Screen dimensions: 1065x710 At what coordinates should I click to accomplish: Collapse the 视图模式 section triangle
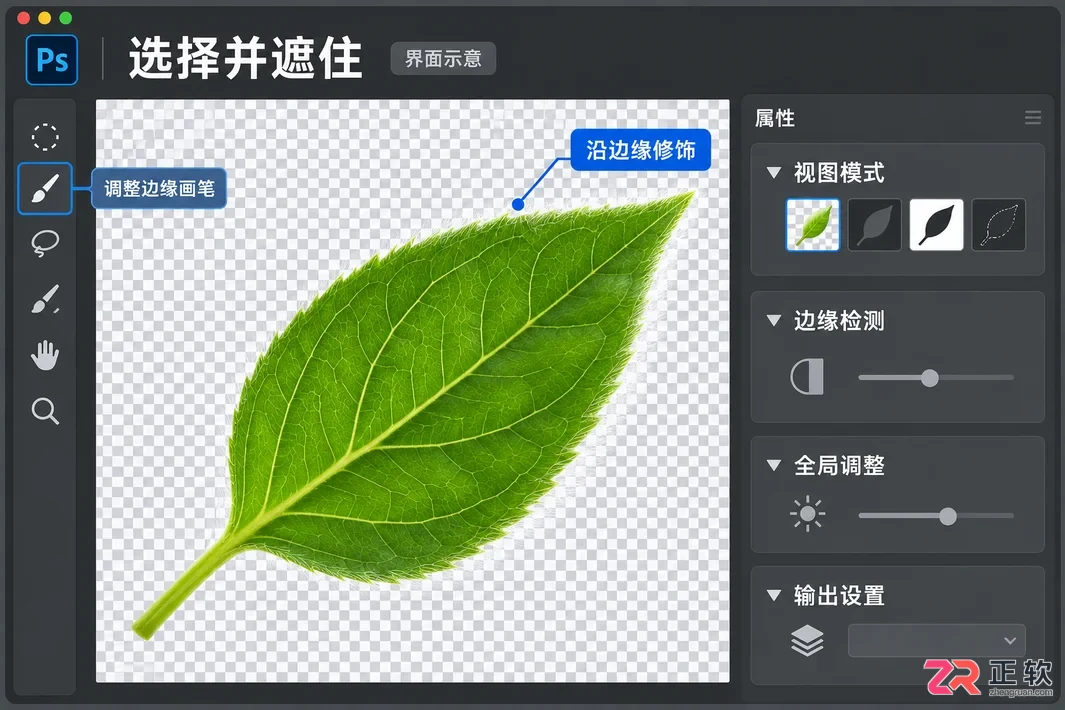coord(774,173)
